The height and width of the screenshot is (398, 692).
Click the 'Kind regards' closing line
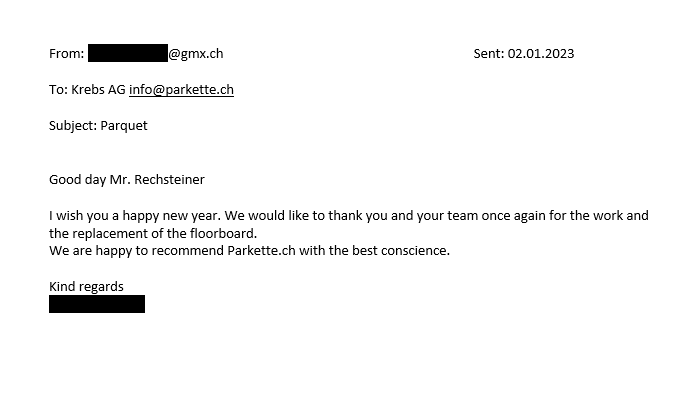86,287
